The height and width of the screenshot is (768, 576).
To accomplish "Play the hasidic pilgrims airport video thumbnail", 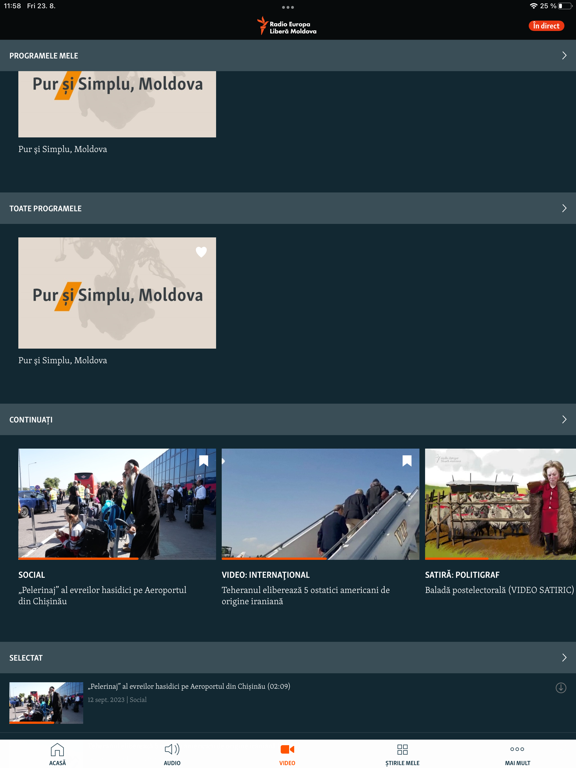I will [117, 504].
